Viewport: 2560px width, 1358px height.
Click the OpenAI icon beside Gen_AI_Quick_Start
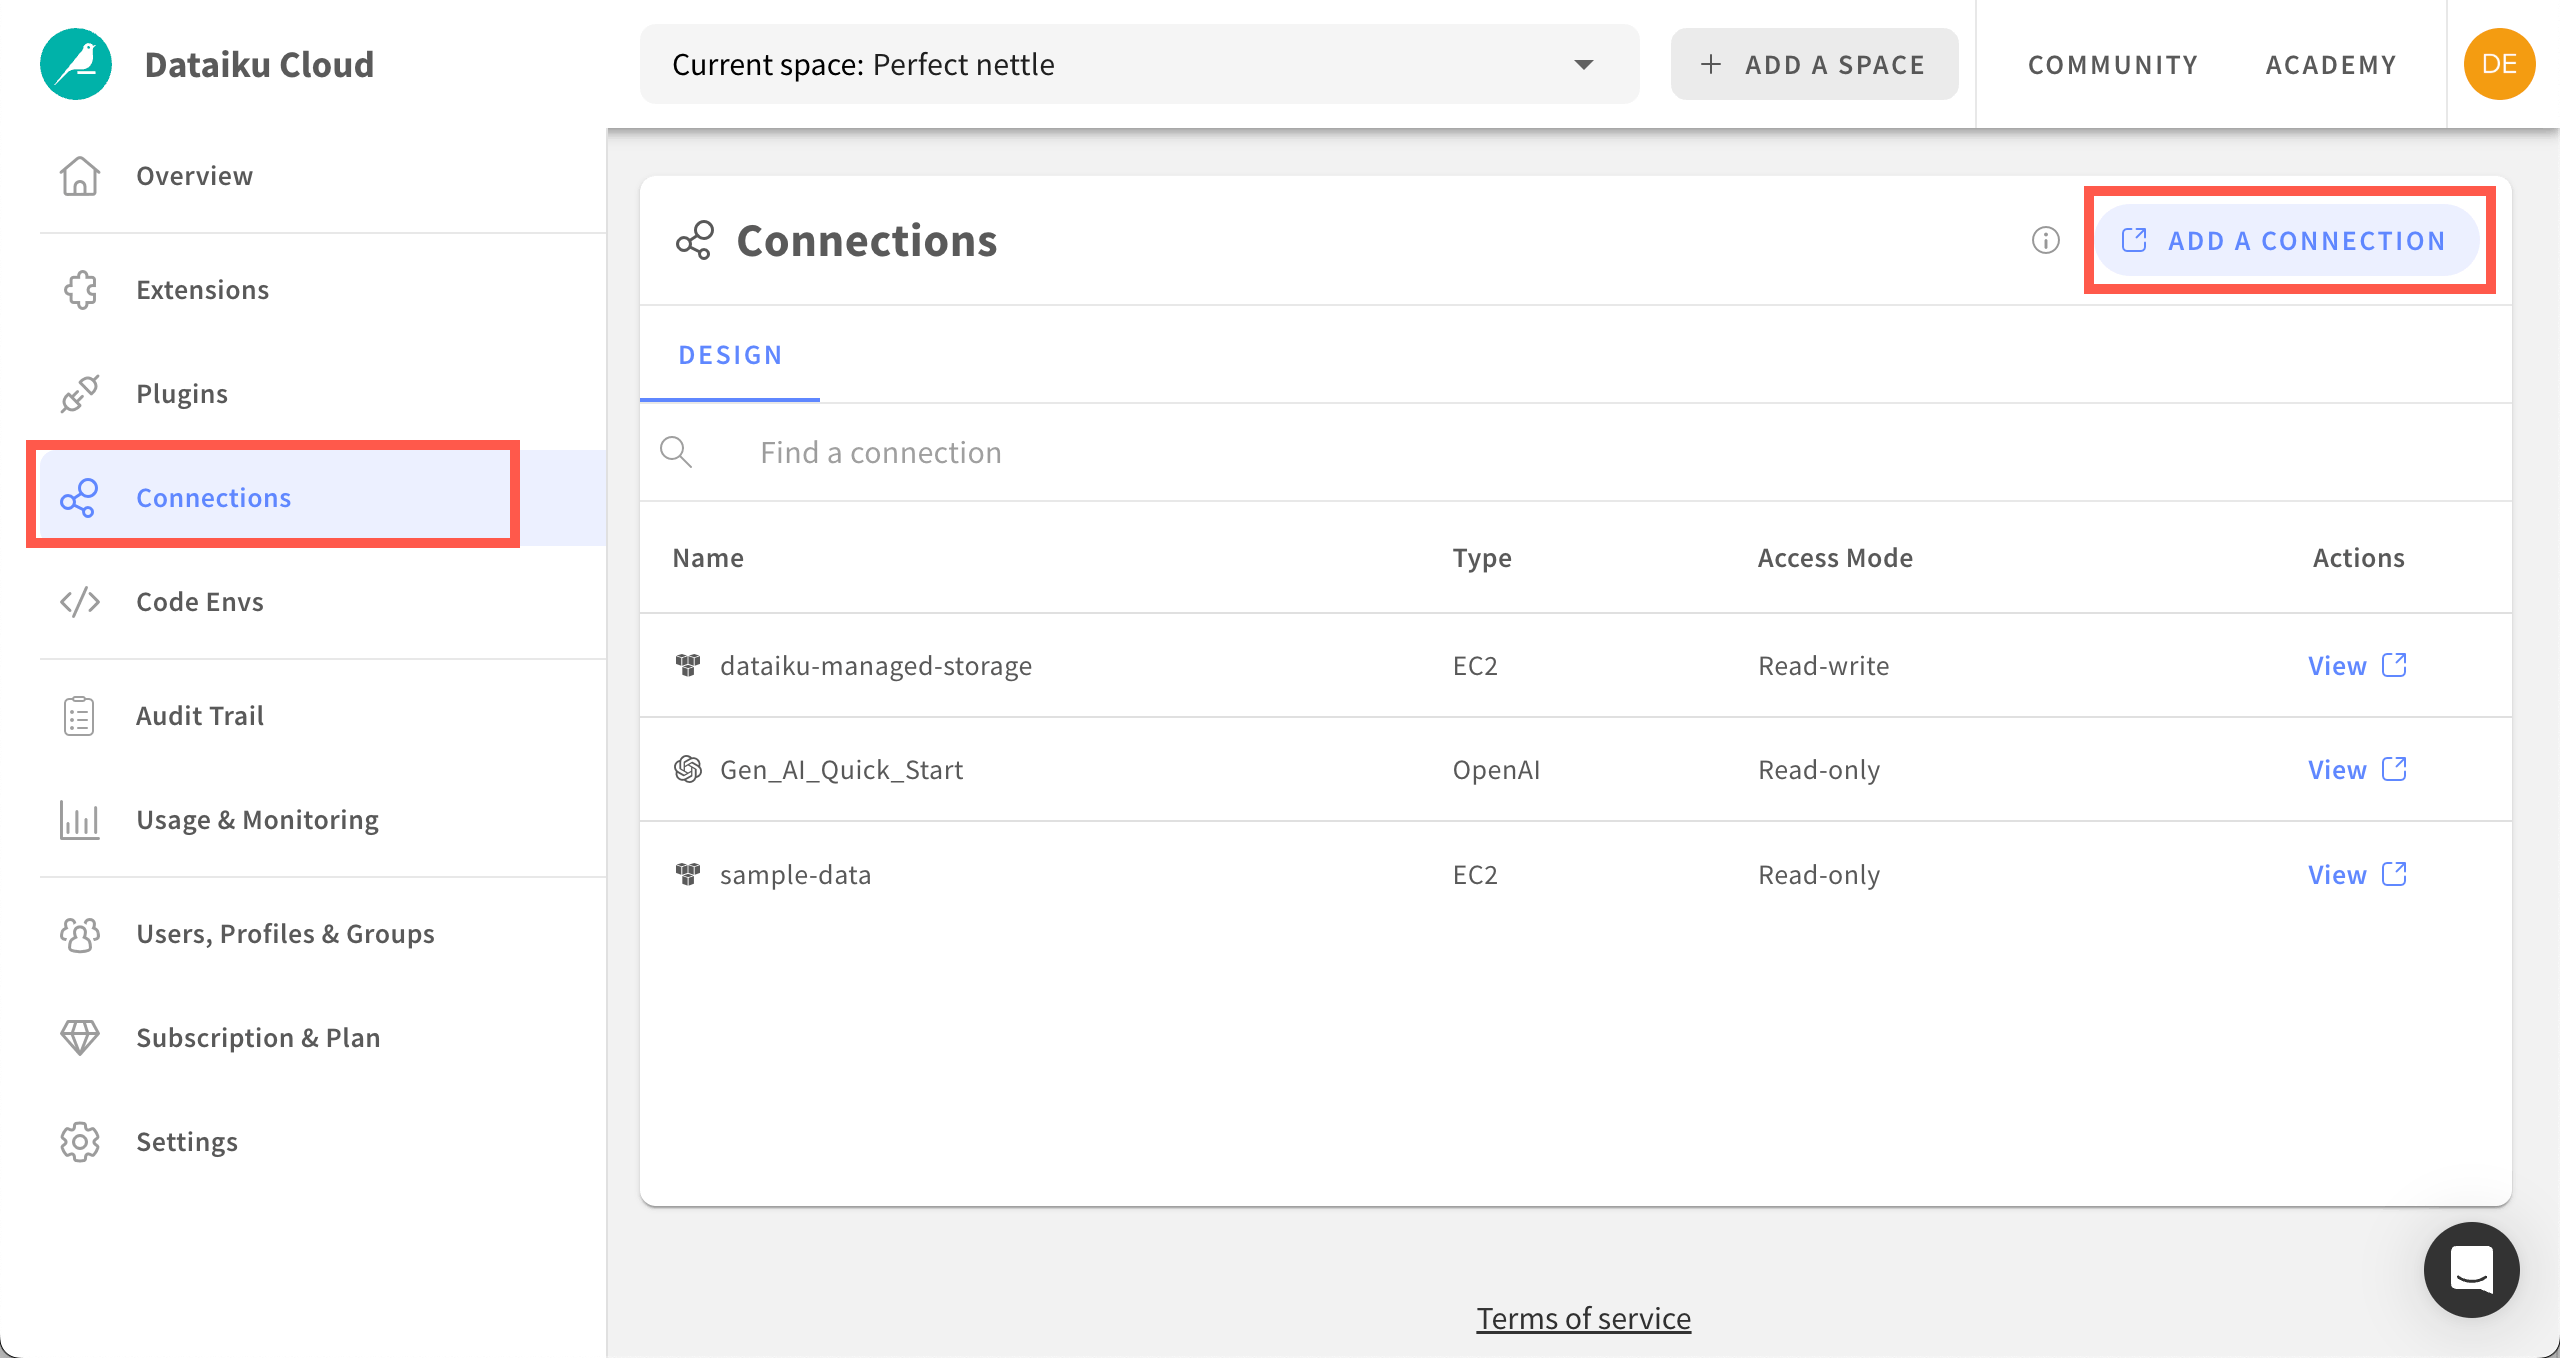pos(689,769)
